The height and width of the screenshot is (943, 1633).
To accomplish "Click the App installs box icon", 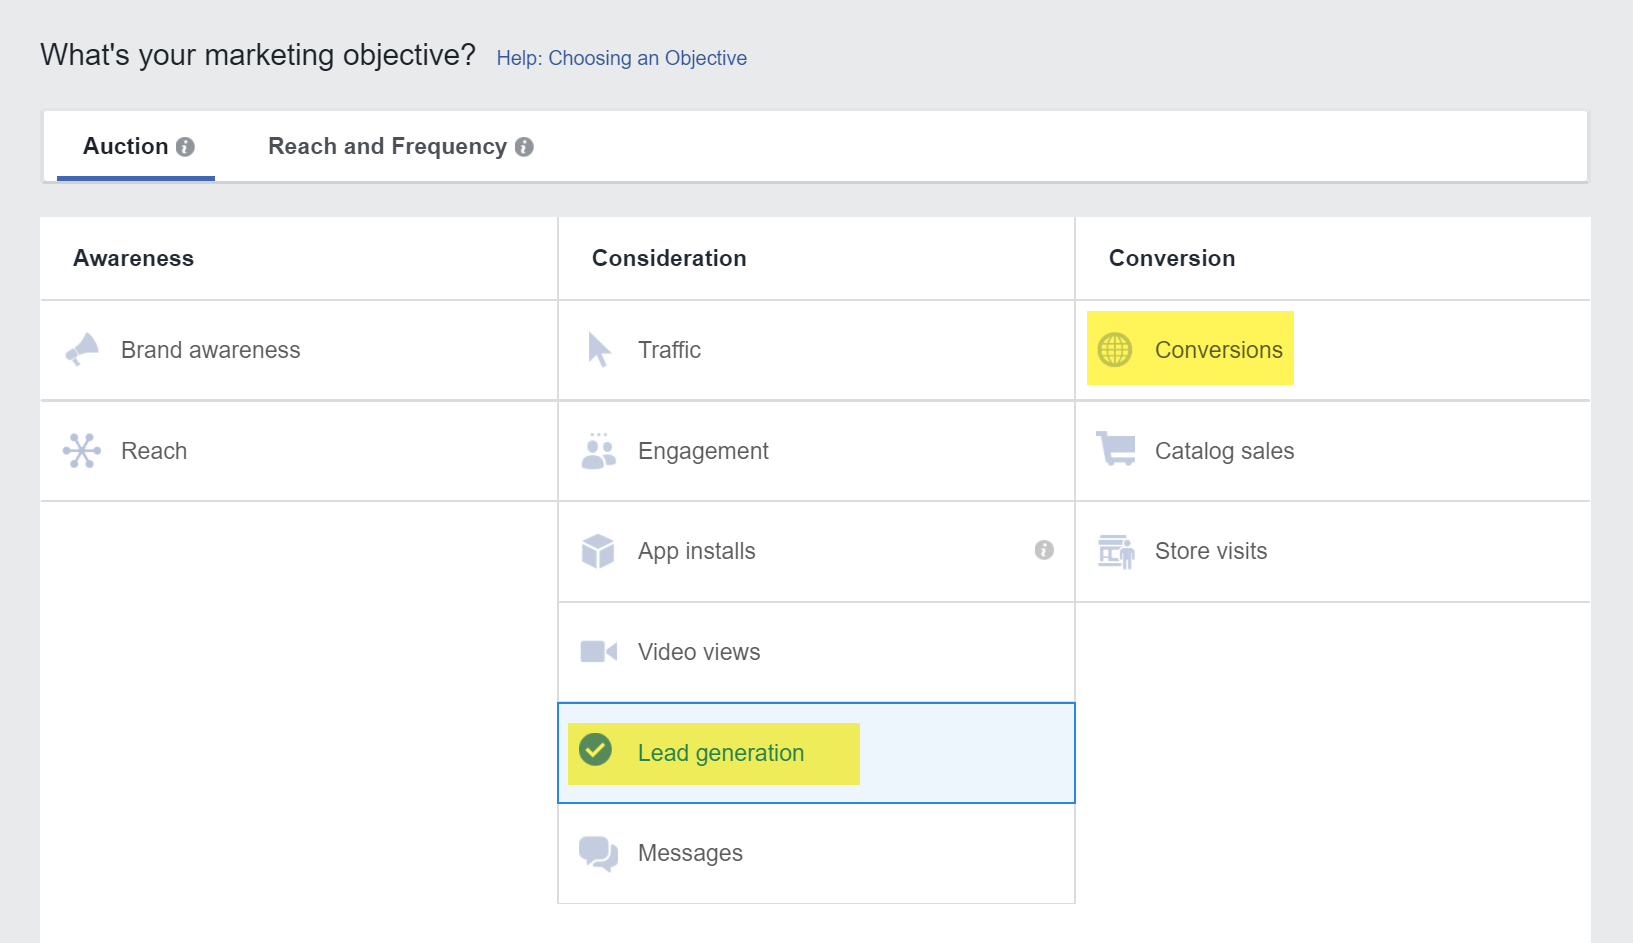I will [x=598, y=551].
